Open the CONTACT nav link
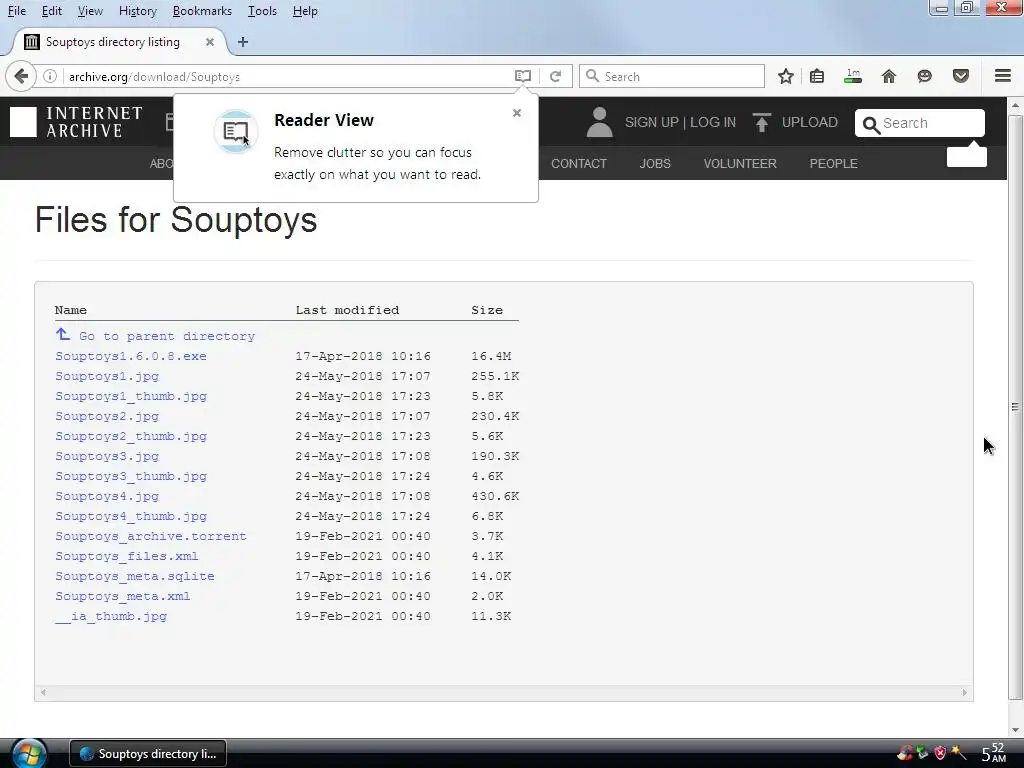The width and height of the screenshot is (1024, 768). pyautogui.click(x=579, y=163)
